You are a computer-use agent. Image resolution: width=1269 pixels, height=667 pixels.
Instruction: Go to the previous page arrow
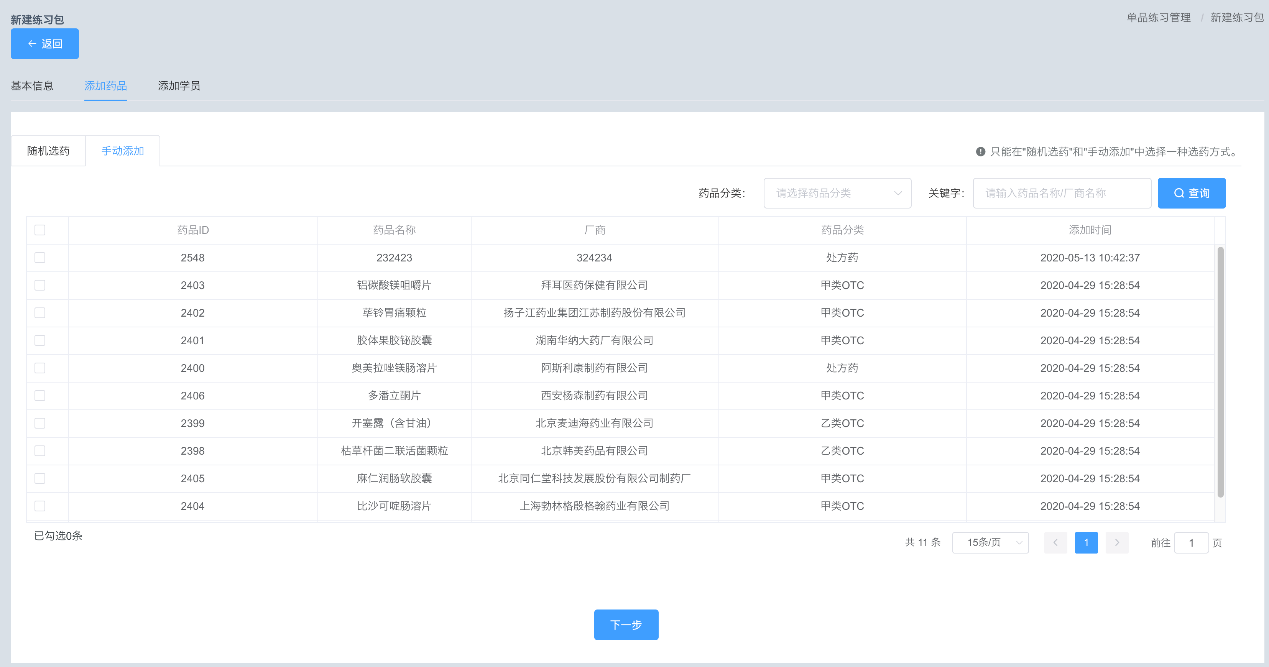[1055, 543]
